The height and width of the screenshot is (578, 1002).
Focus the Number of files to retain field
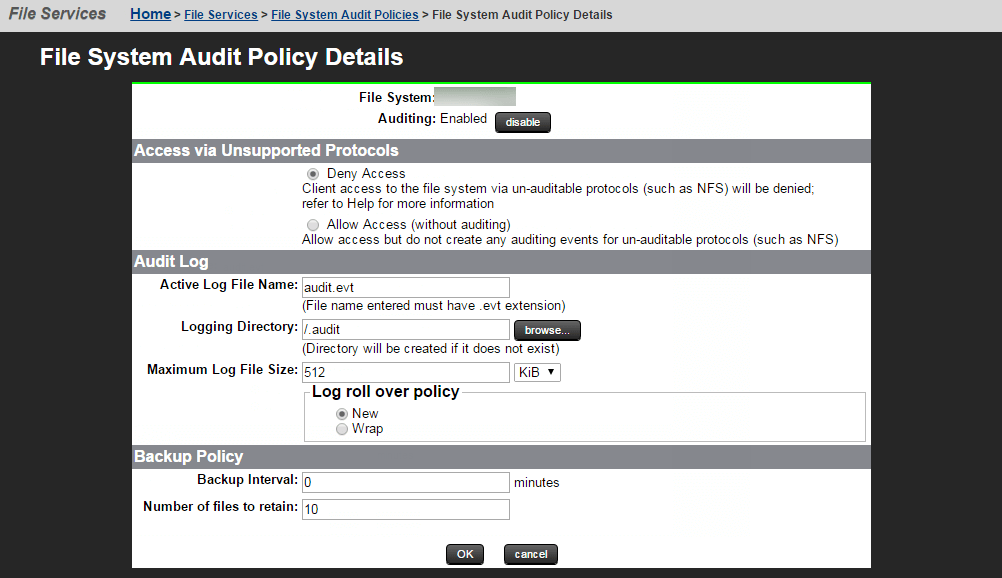(x=405, y=509)
